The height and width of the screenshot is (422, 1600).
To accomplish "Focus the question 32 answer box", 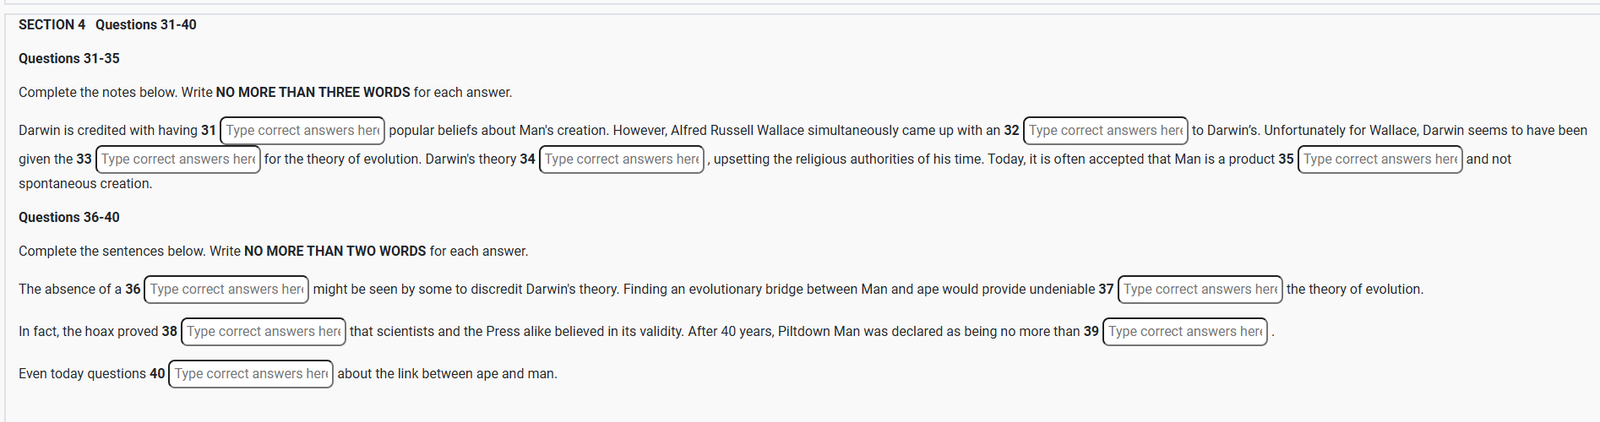I will (x=1105, y=131).
